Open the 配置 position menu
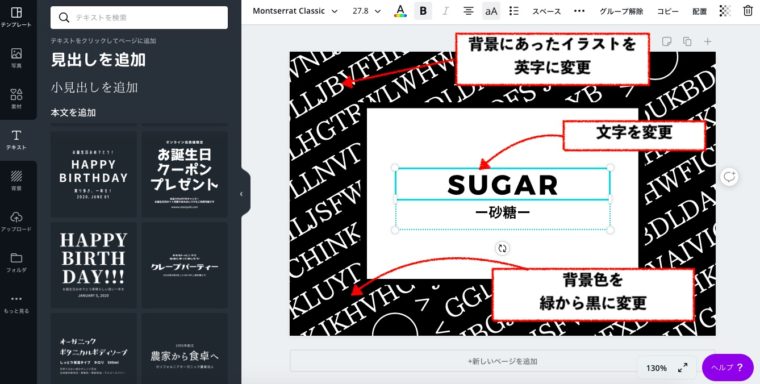Viewport: 760px width, 384px height. tap(699, 11)
